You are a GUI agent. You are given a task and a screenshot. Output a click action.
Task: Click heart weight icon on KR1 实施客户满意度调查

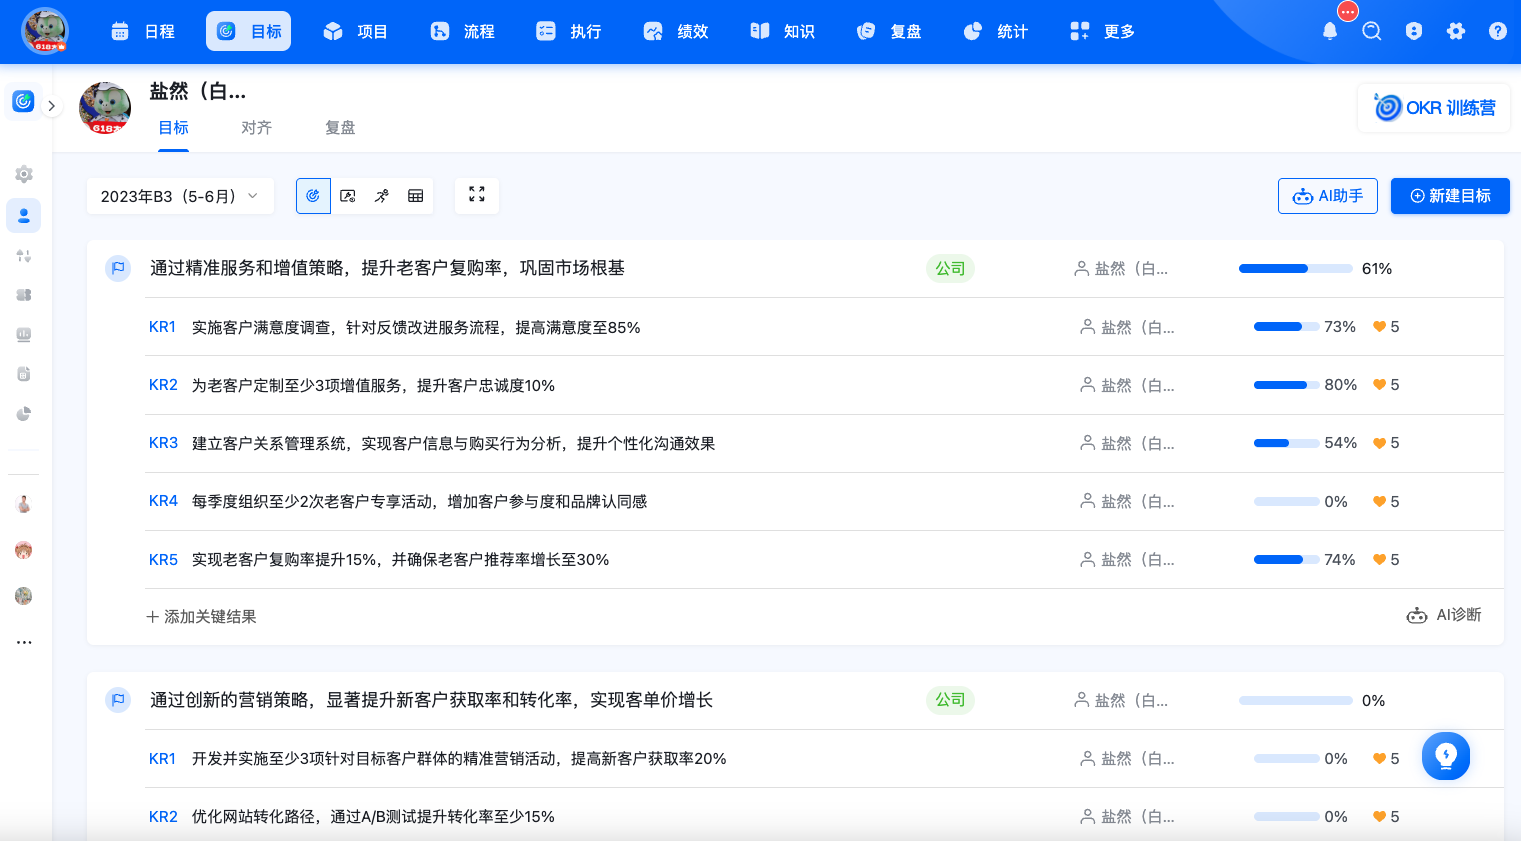(x=1380, y=327)
